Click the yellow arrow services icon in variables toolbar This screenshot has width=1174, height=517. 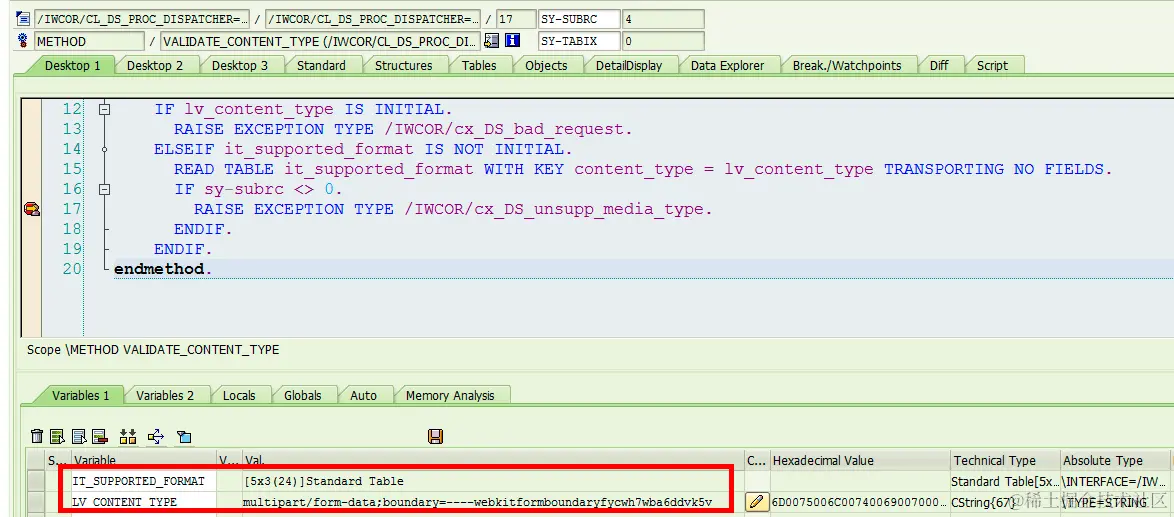click(156, 436)
